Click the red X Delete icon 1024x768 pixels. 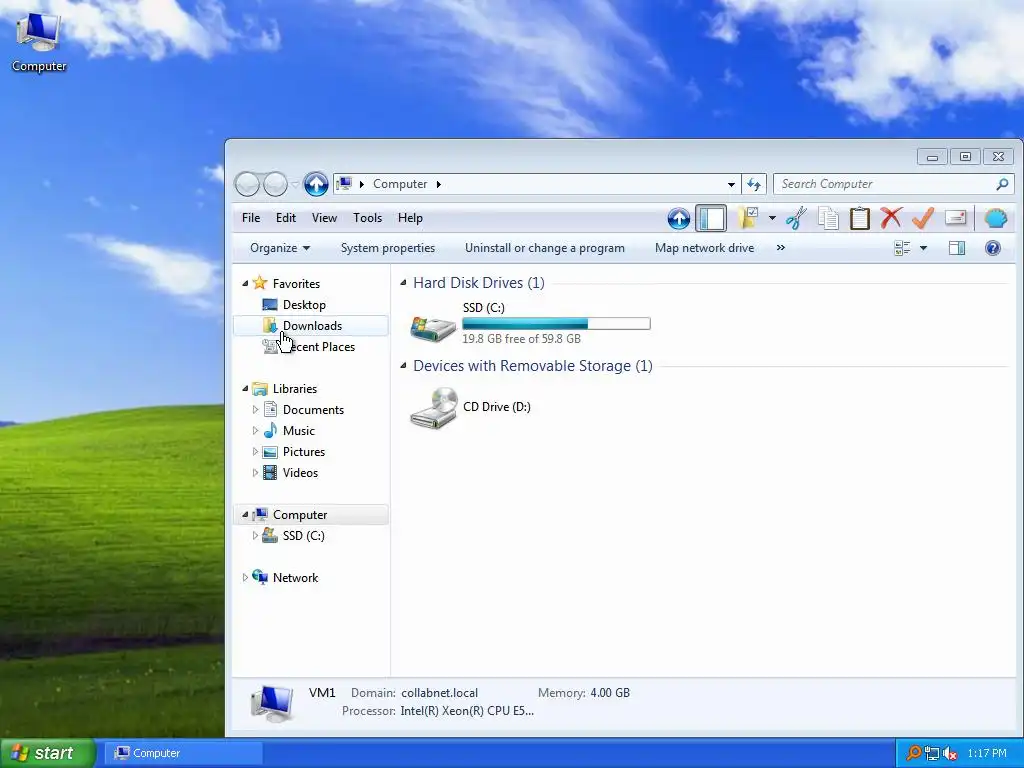click(891, 218)
